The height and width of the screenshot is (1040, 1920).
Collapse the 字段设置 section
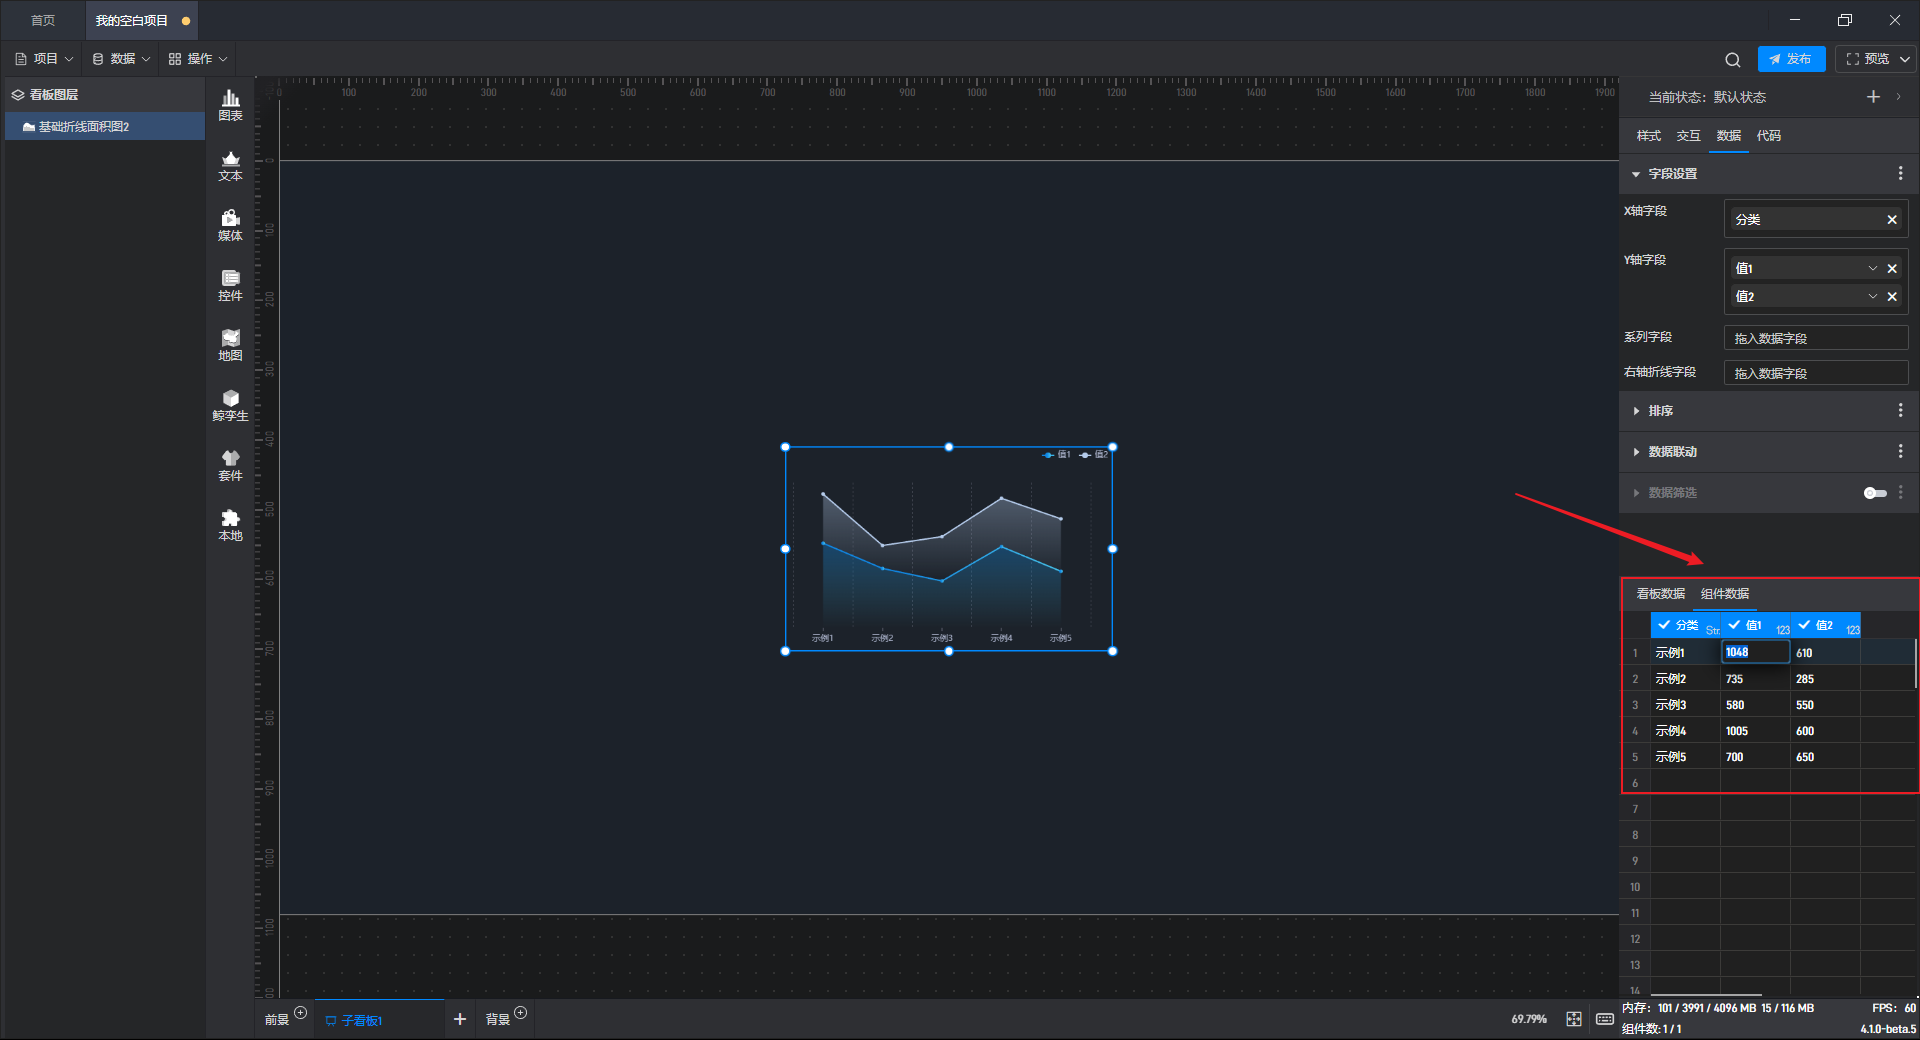[1636, 174]
